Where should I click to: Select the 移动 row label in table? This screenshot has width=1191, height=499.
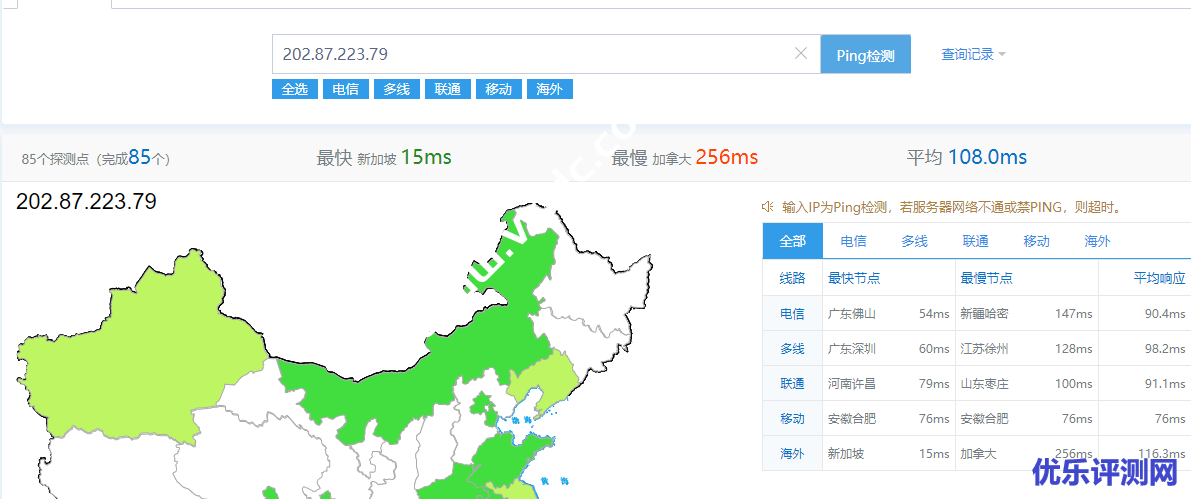tap(792, 418)
